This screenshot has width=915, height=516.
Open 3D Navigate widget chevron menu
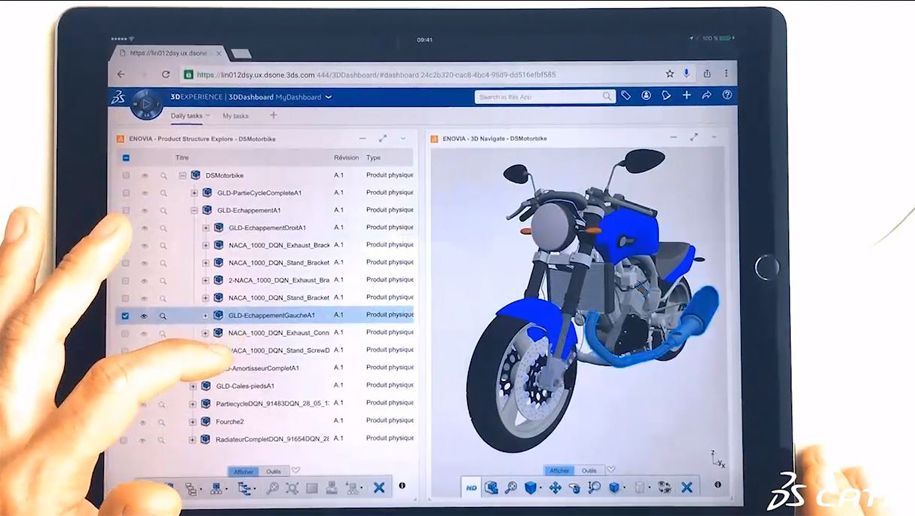point(714,137)
